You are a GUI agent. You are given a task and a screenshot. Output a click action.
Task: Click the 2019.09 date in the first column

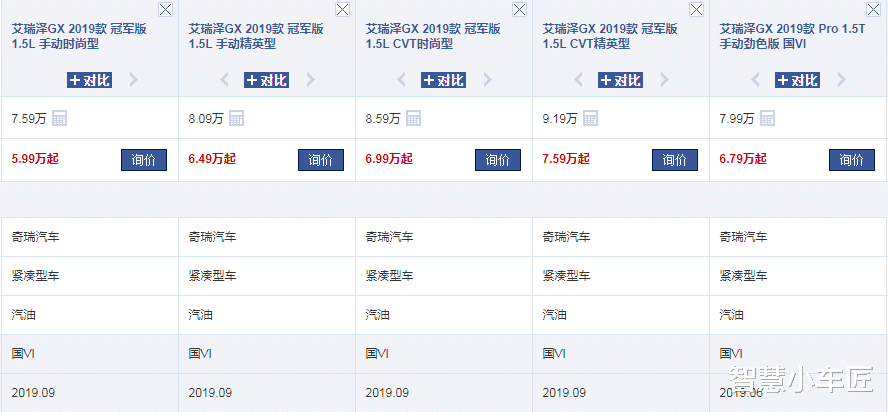point(33,393)
